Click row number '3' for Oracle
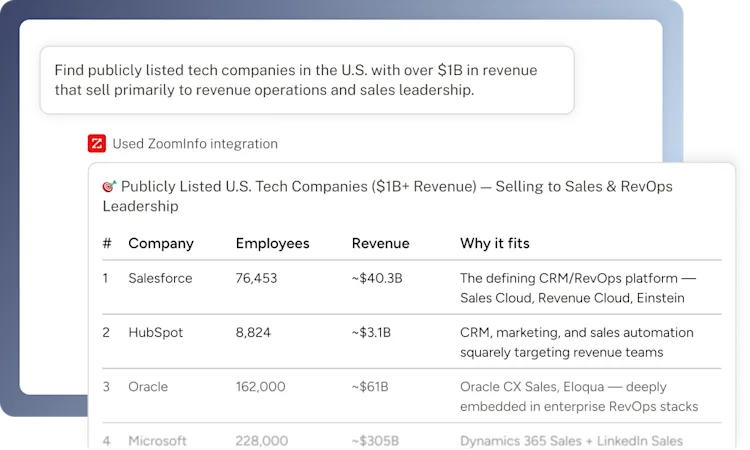 [x=106, y=386]
